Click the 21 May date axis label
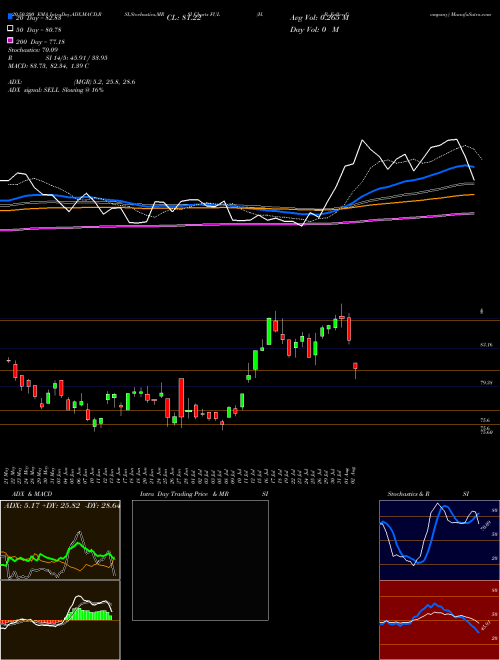This screenshot has width=500, height=660. click(x=8, y=476)
